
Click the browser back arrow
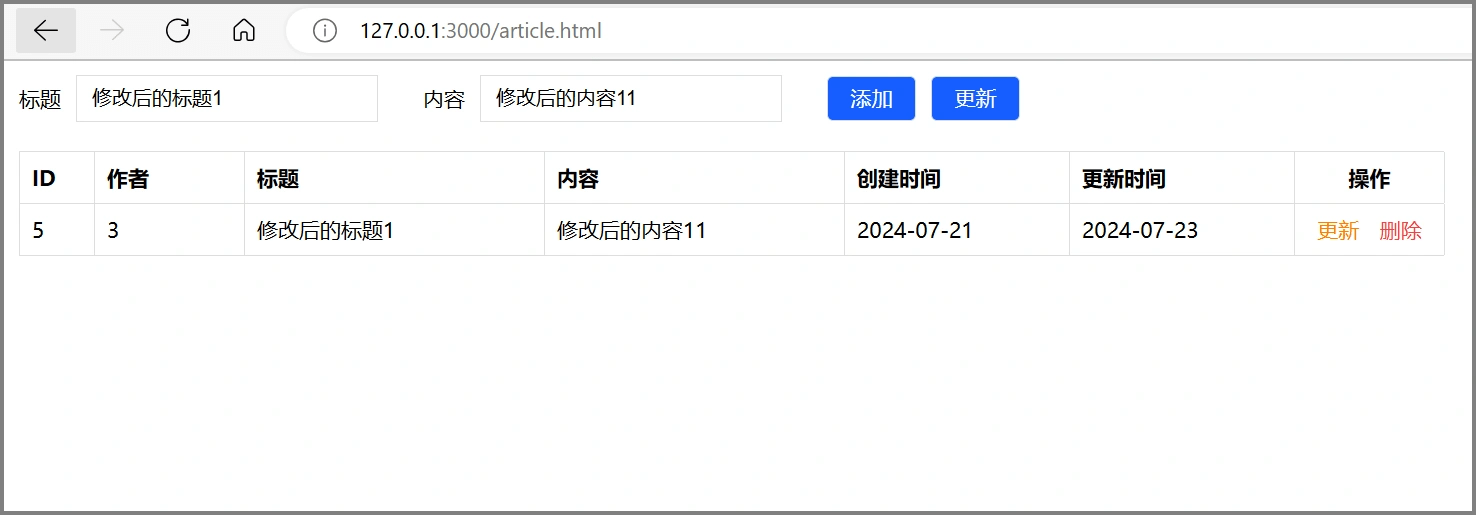pyautogui.click(x=46, y=31)
